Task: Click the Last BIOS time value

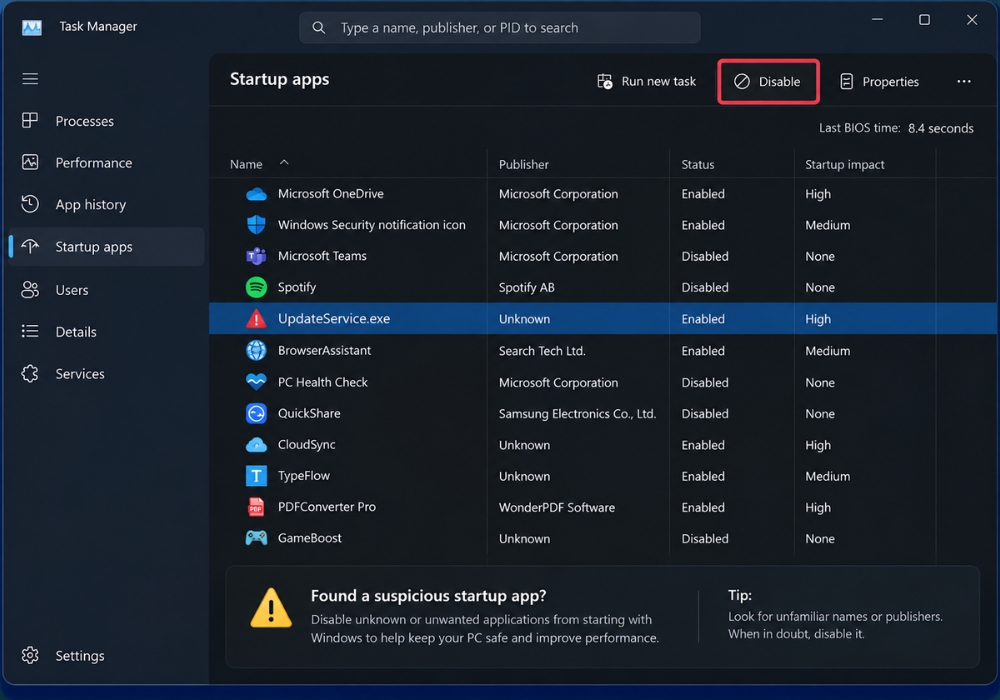Action: click(x=941, y=128)
